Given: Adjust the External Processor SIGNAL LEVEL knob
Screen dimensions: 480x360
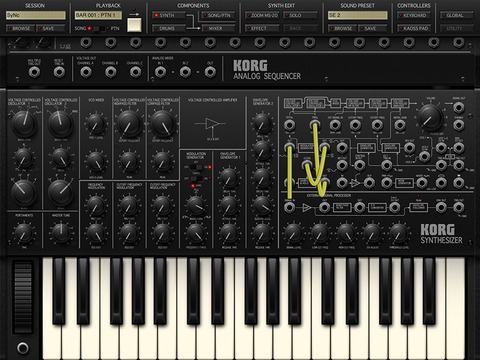Looking at the screenshot, I should (293, 233).
